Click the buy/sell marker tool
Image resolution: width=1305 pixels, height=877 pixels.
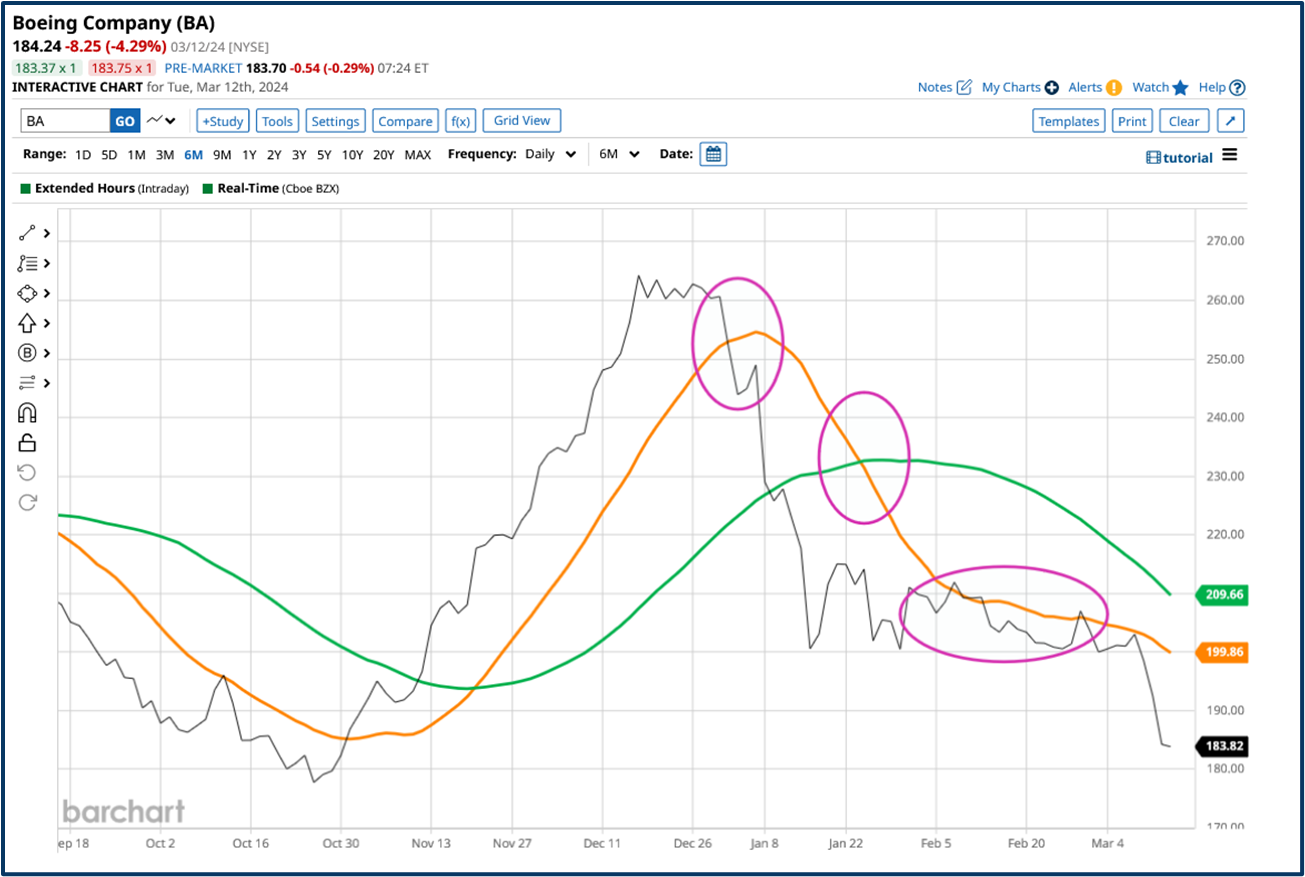point(27,352)
